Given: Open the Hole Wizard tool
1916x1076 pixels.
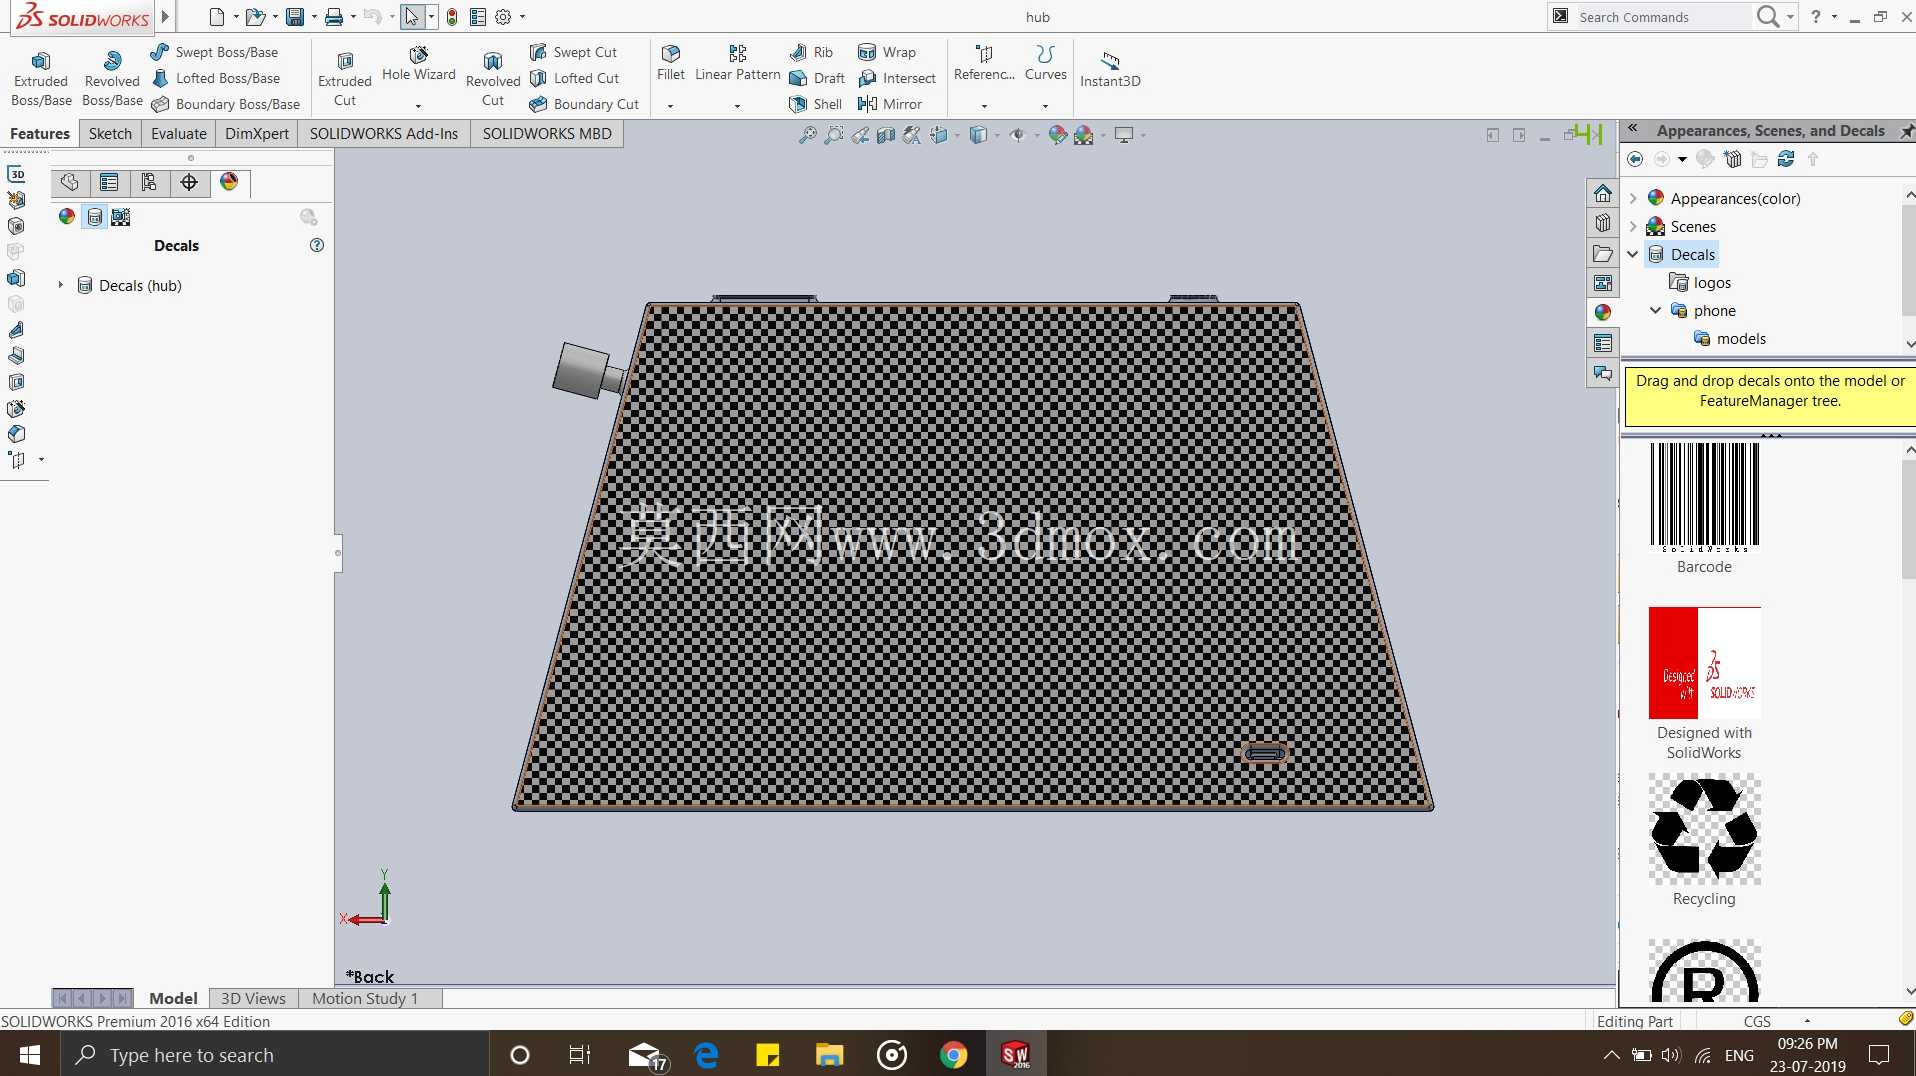Looking at the screenshot, I should (418, 64).
